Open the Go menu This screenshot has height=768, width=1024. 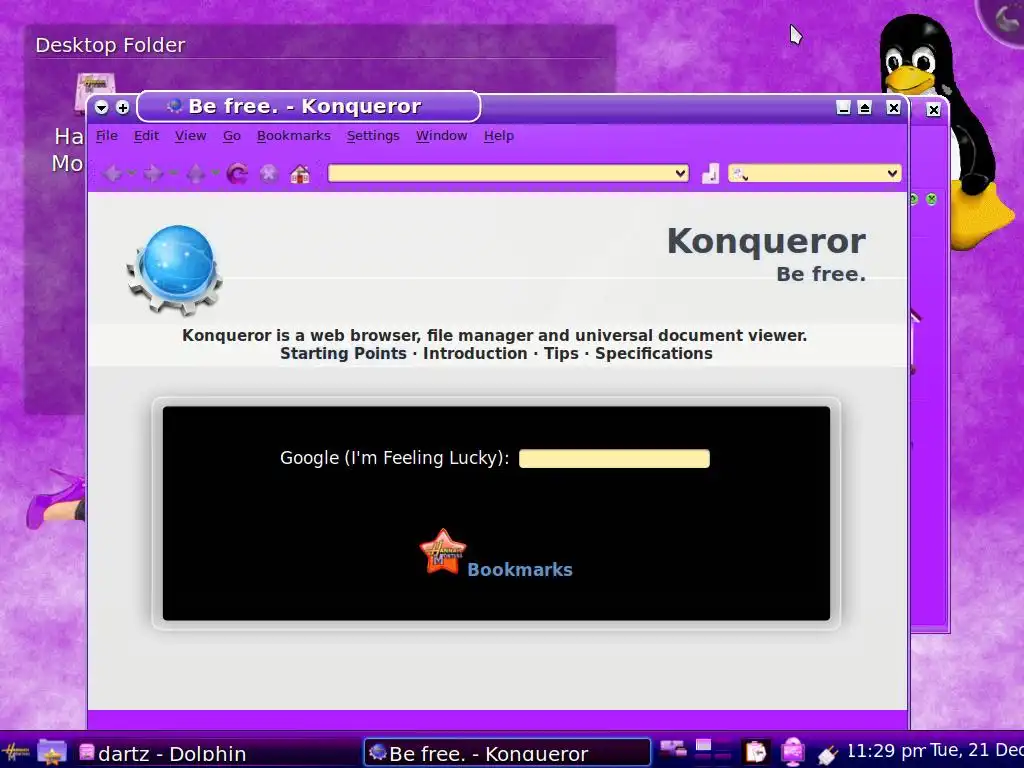232,136
